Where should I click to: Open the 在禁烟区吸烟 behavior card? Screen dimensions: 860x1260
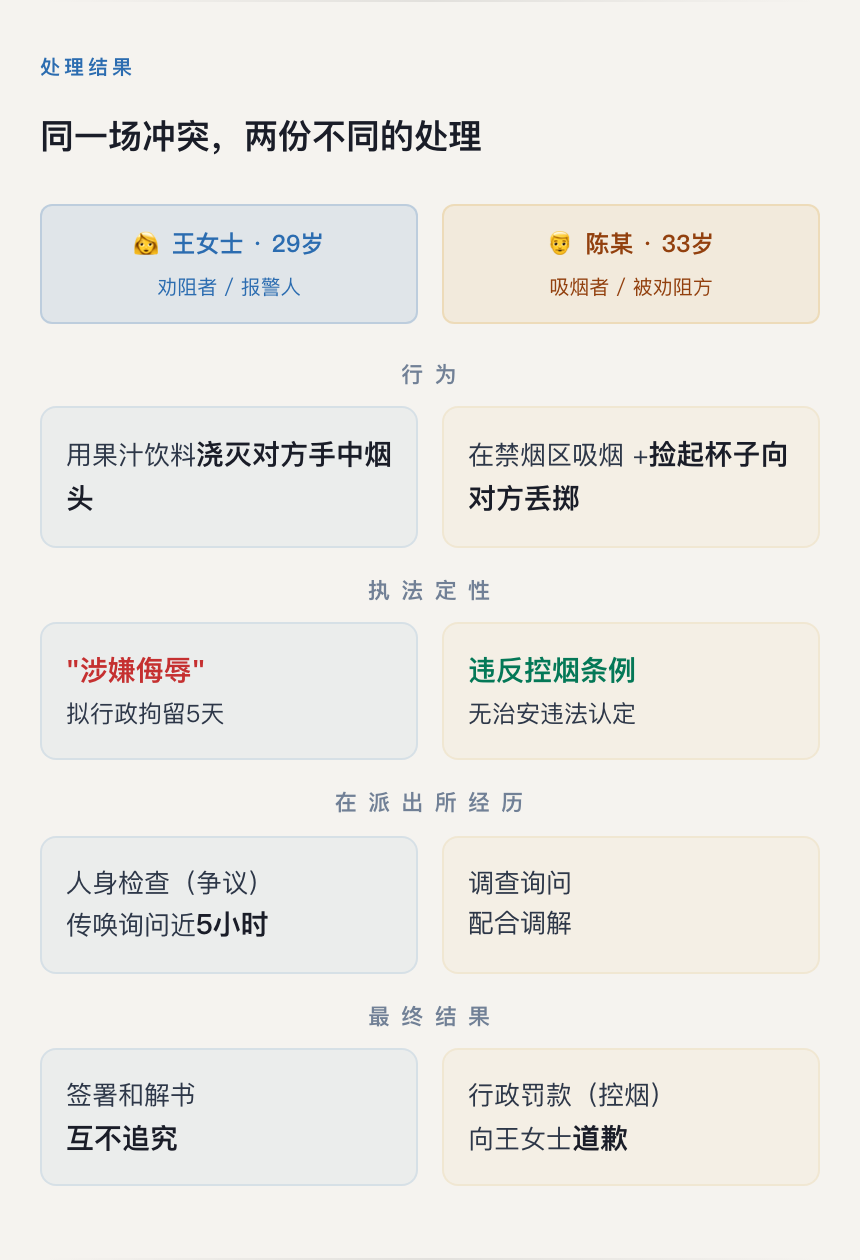pyautogui.click(x=631, y=477)
